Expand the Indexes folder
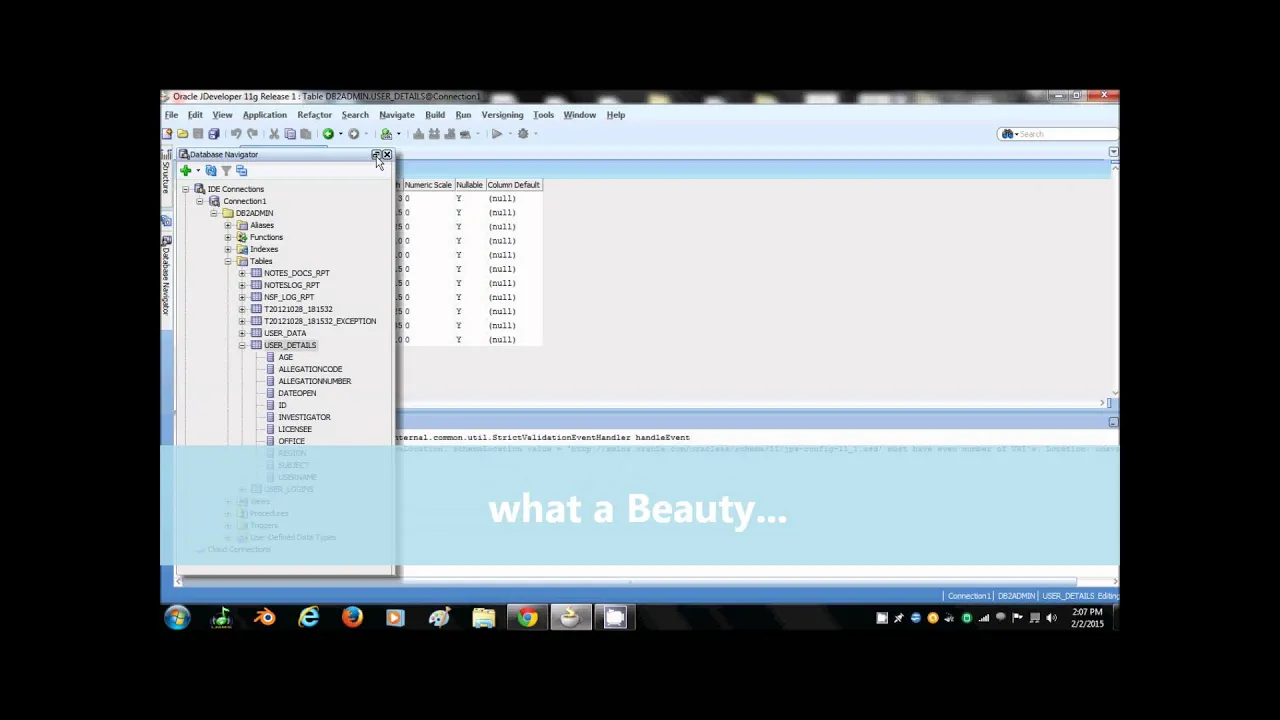This screenshot has height=720, width=1280. point(228,249)
